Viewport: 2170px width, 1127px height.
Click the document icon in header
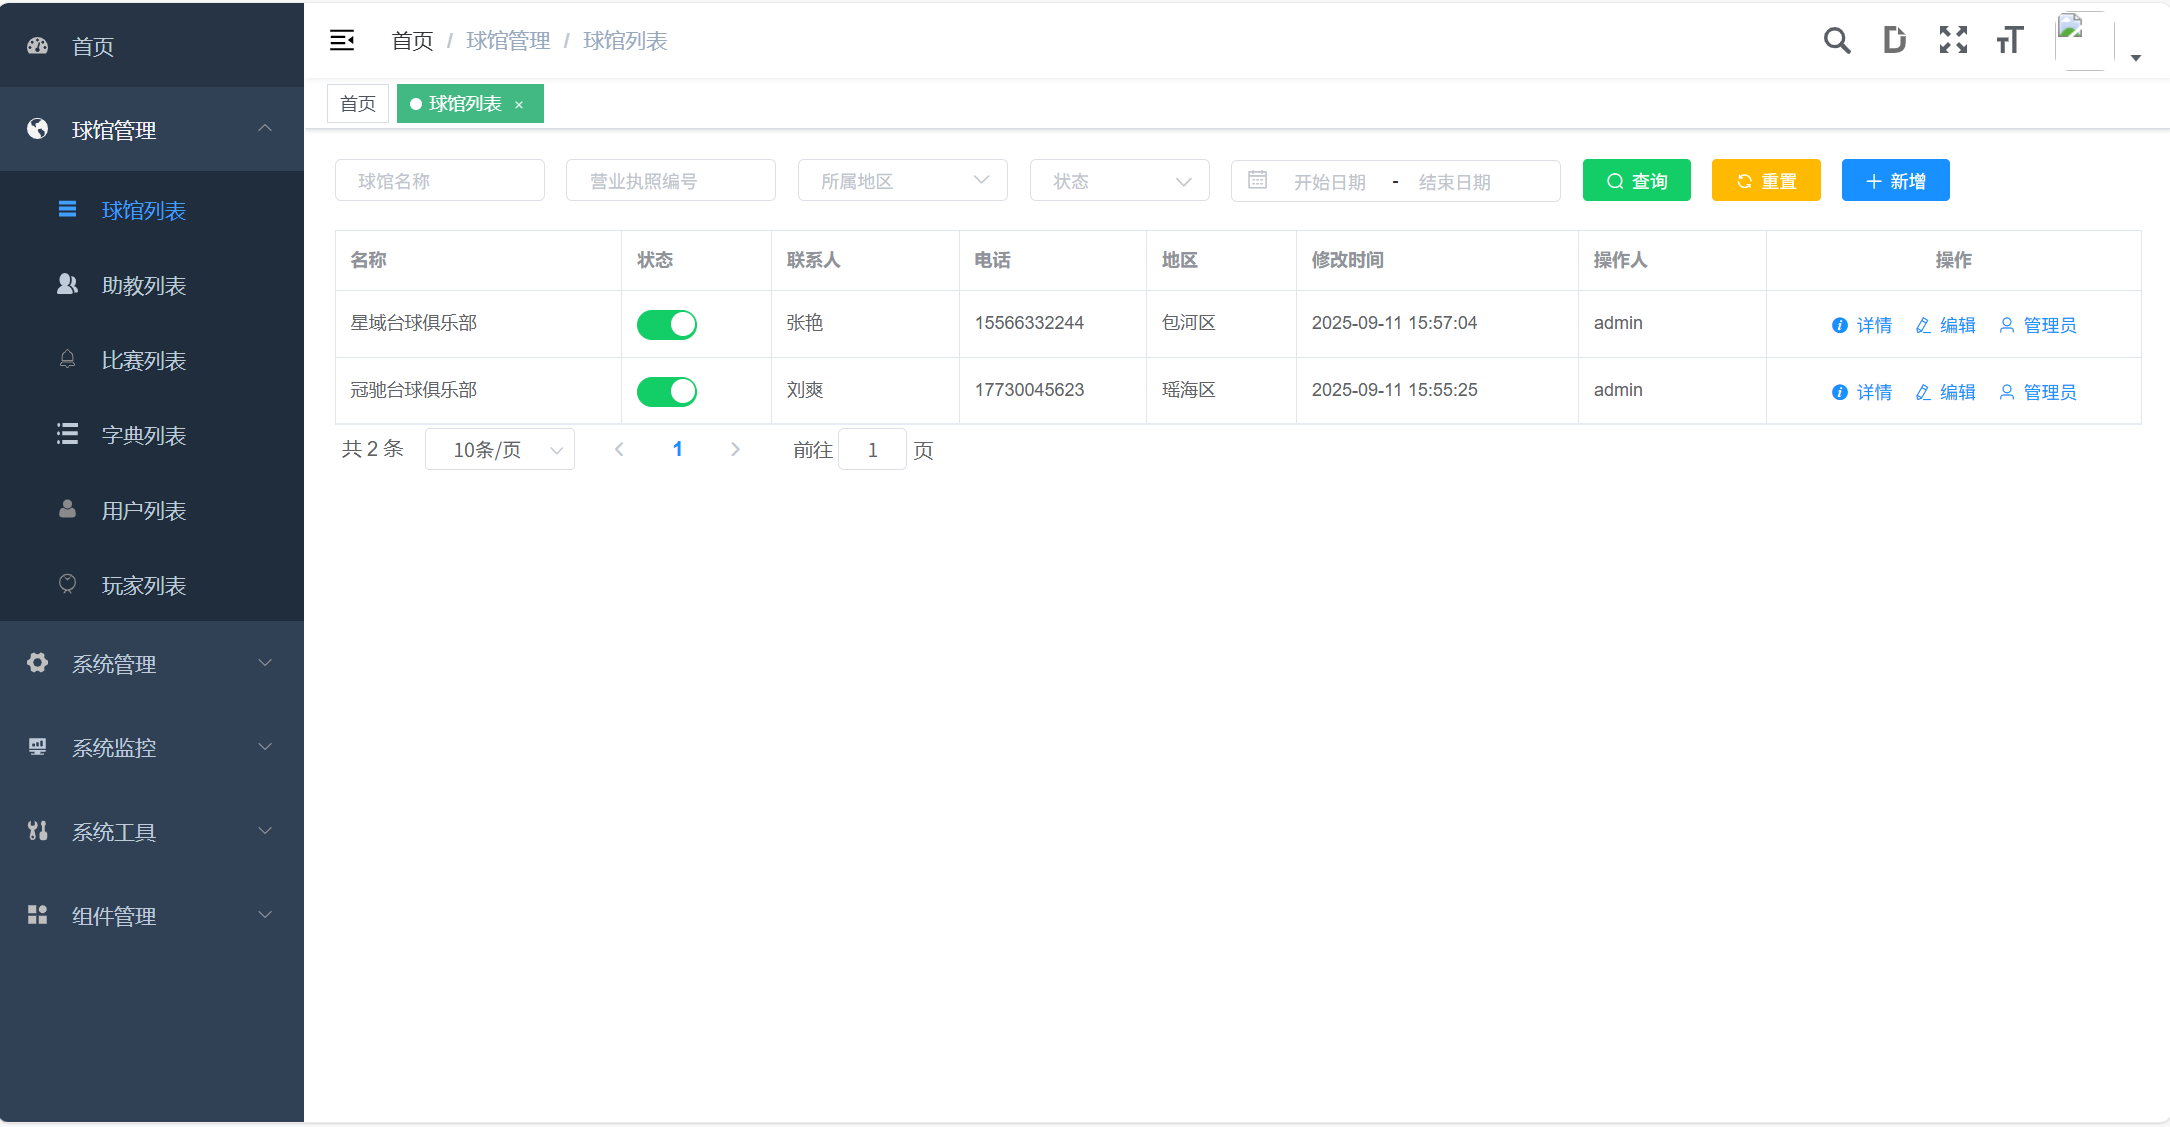pyautogui.click(x=1894, y=40)
